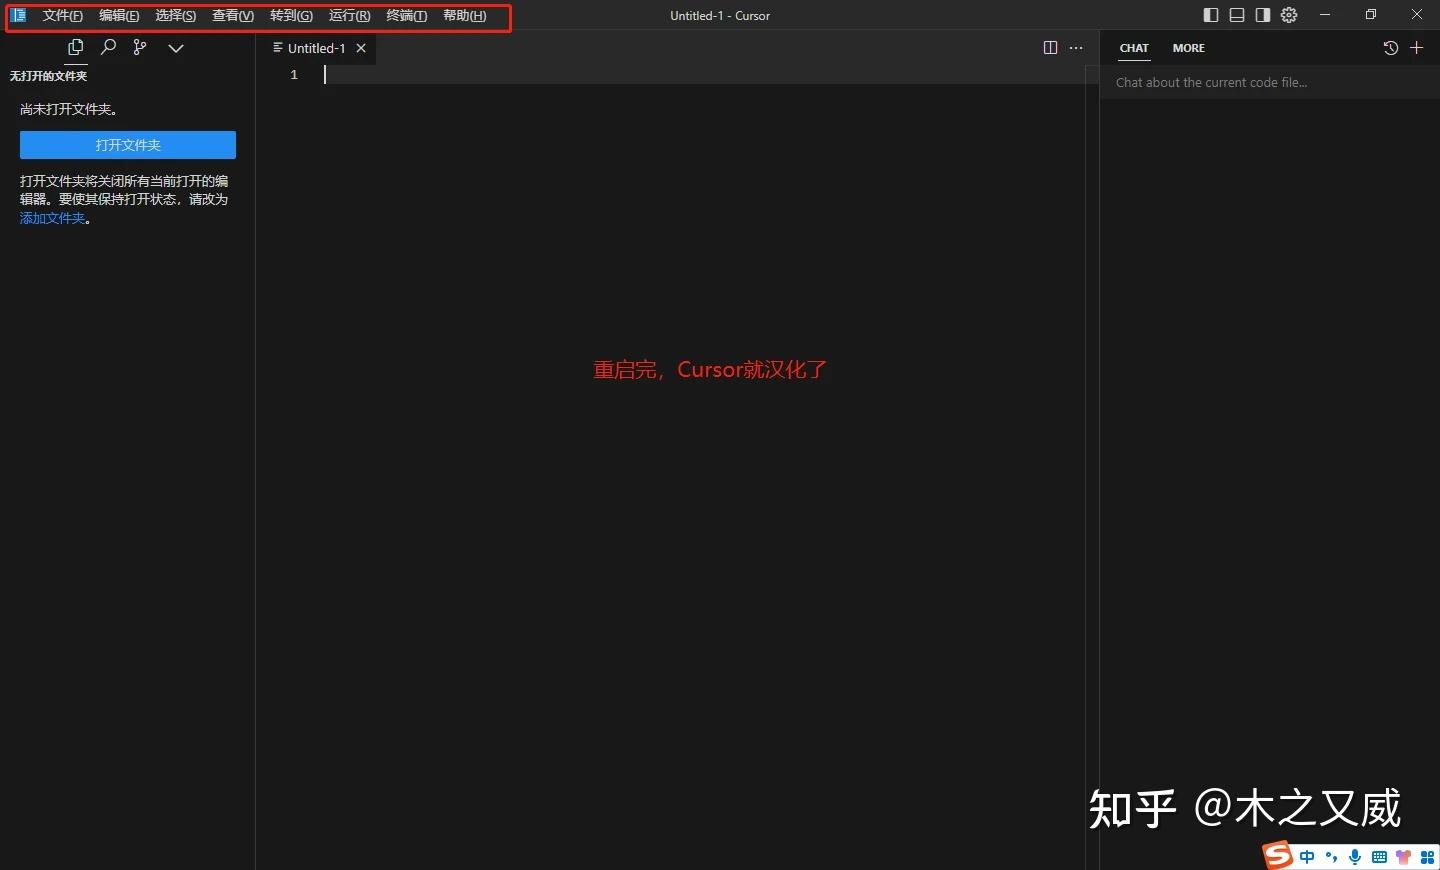The image size is (1440, 870).
Task: Switch to the CHAT tab
Action: (x=1134, y=48)
